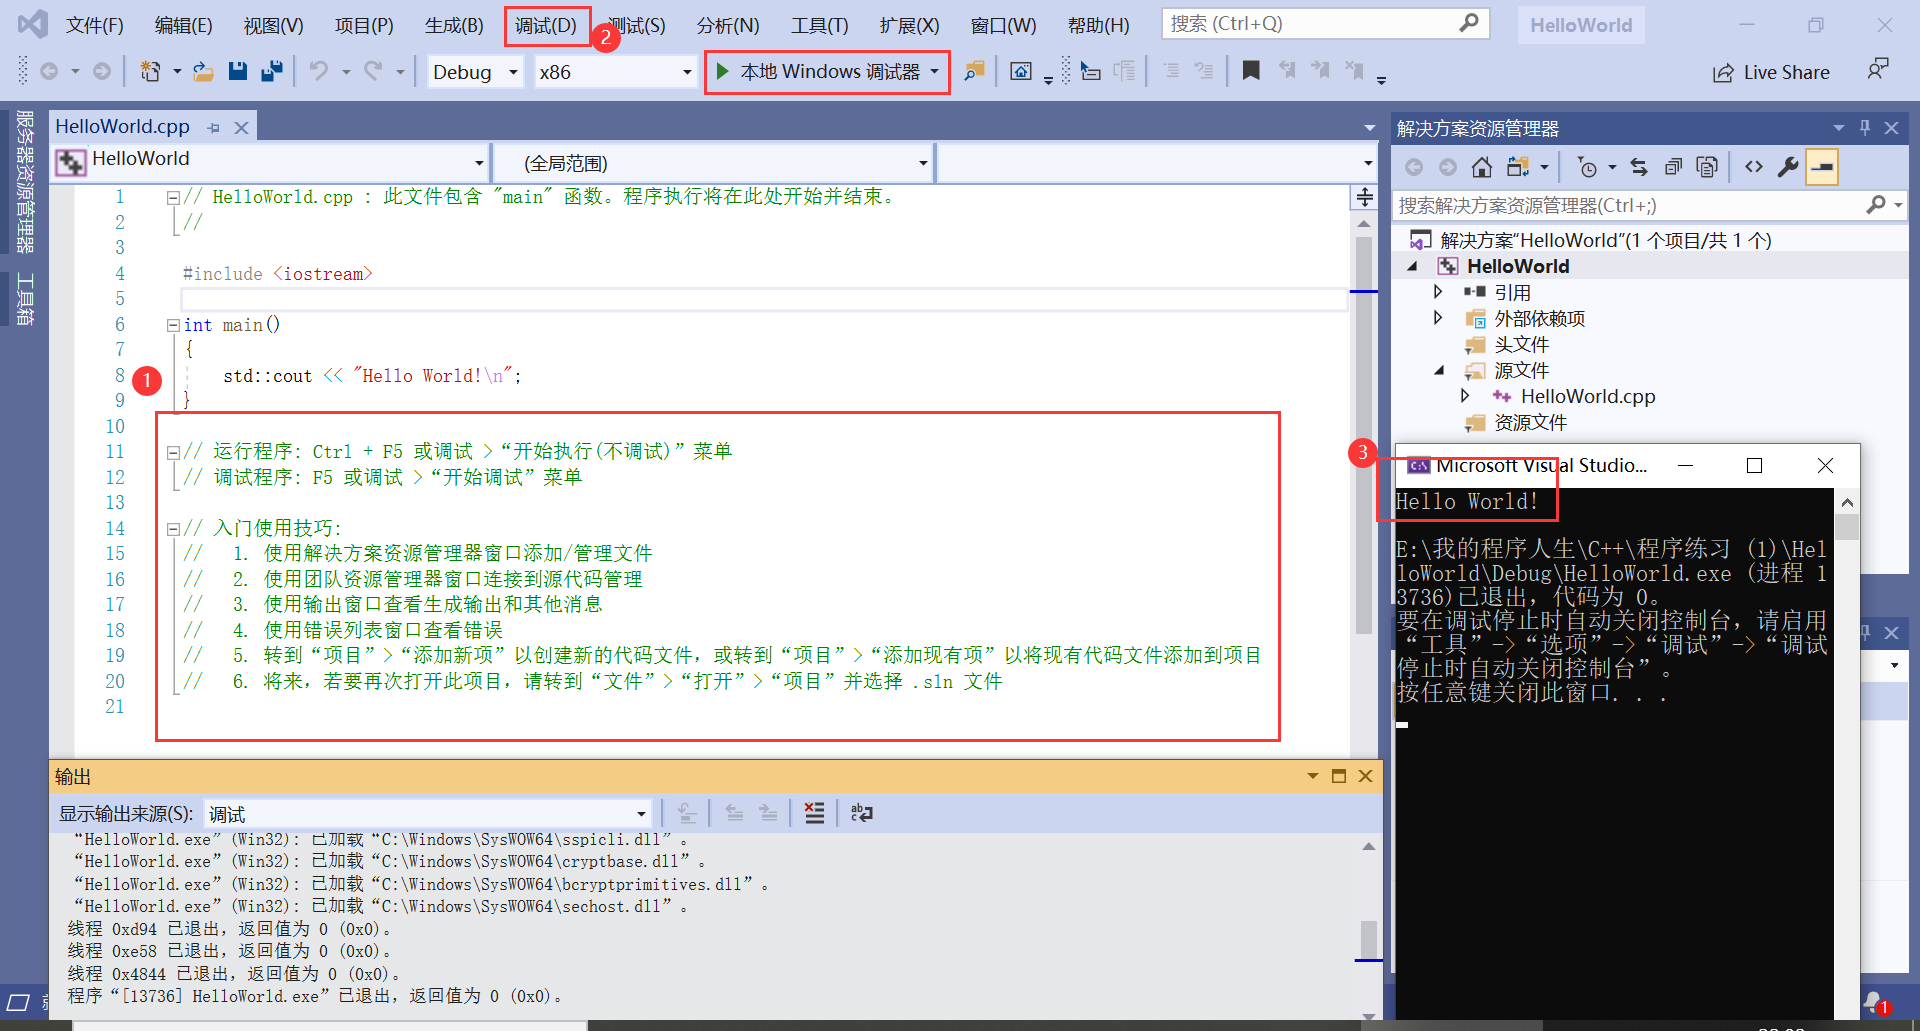Click the Visual Studio logo icon

(33, 24)
